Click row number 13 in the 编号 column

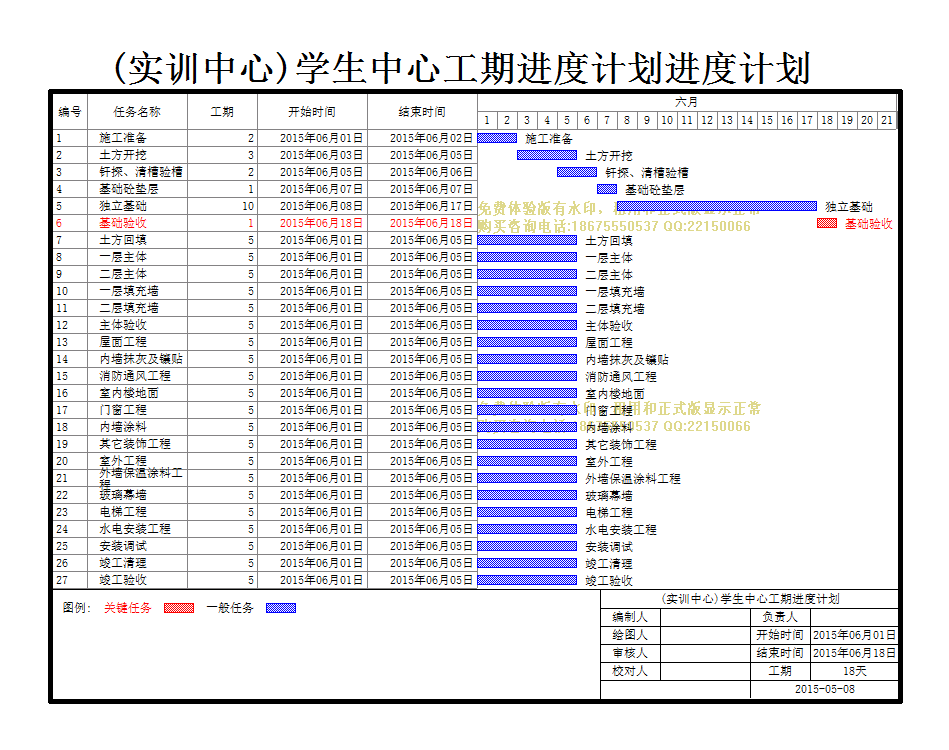(62, 342)
